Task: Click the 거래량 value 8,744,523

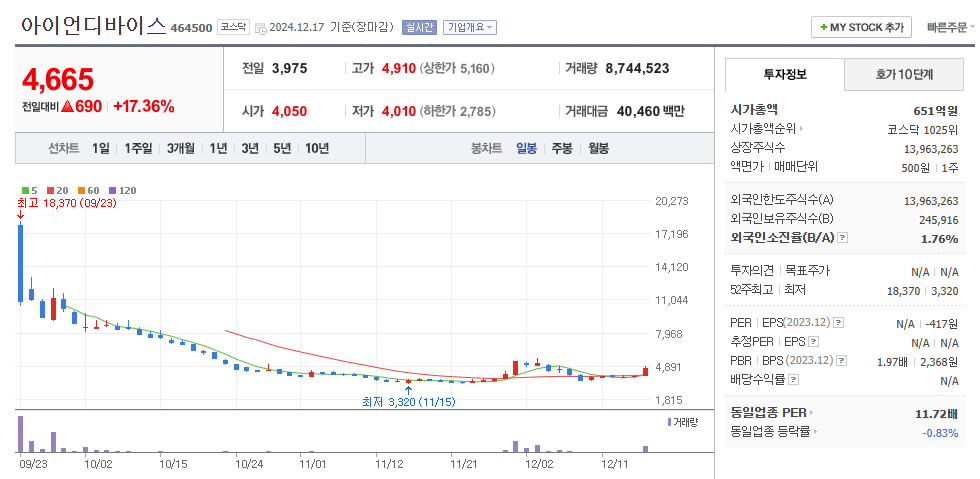Action: click(637, 68)
